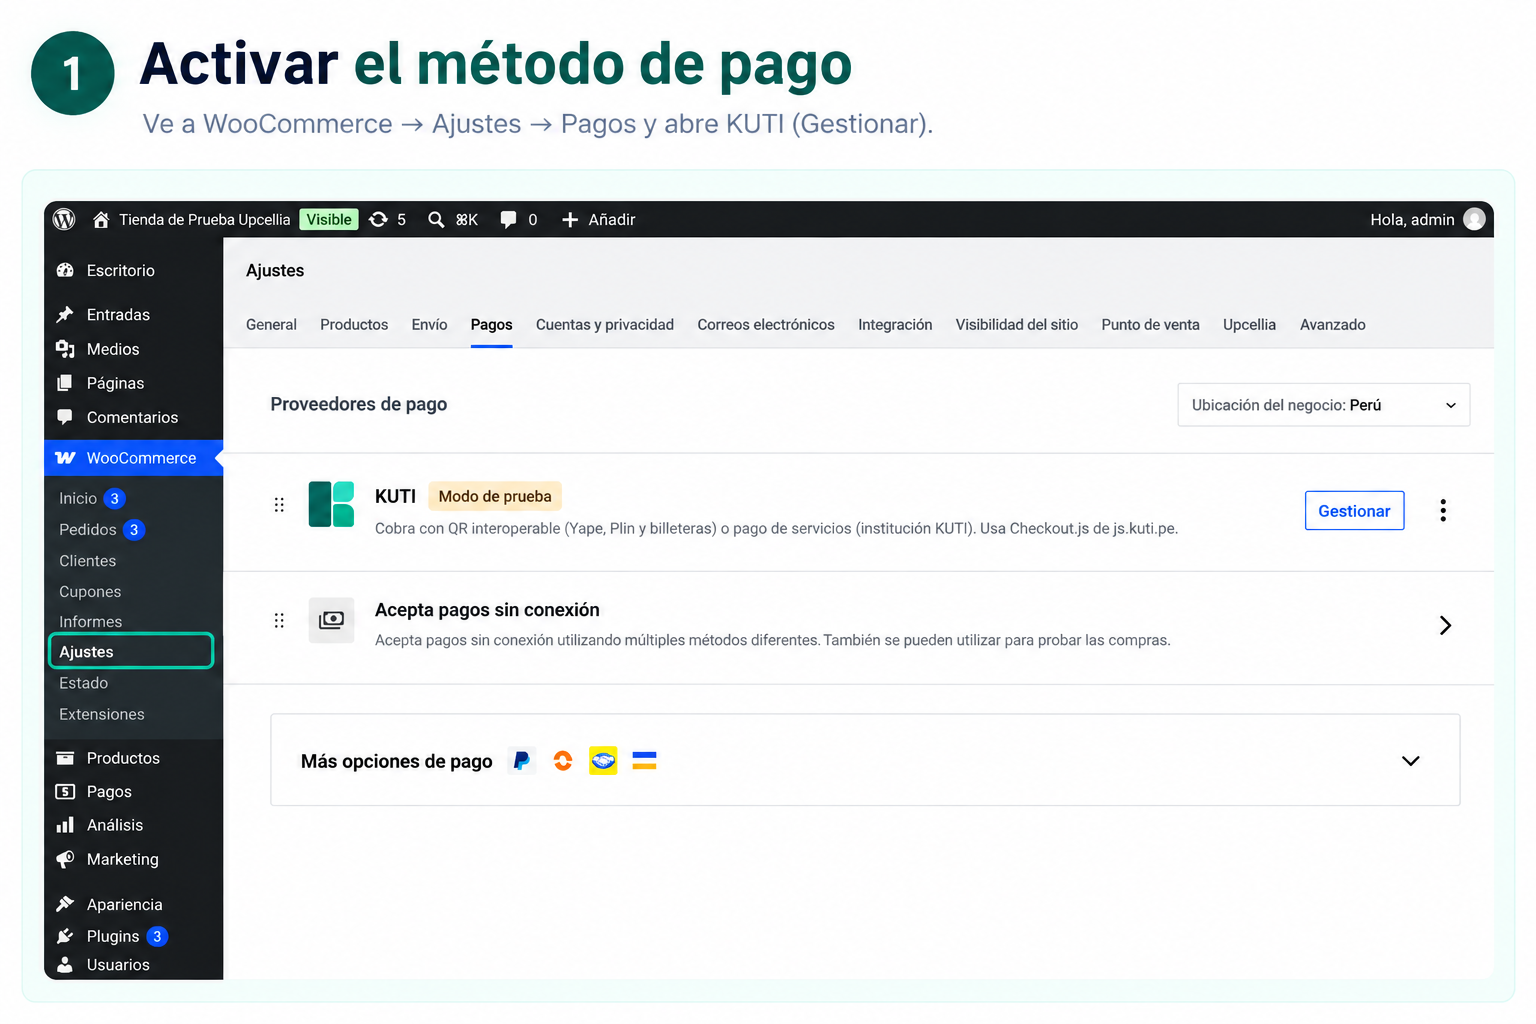Screen dimensions: 1536x1024
Task: Switch to the General settings tab
Action: point(271,324)
